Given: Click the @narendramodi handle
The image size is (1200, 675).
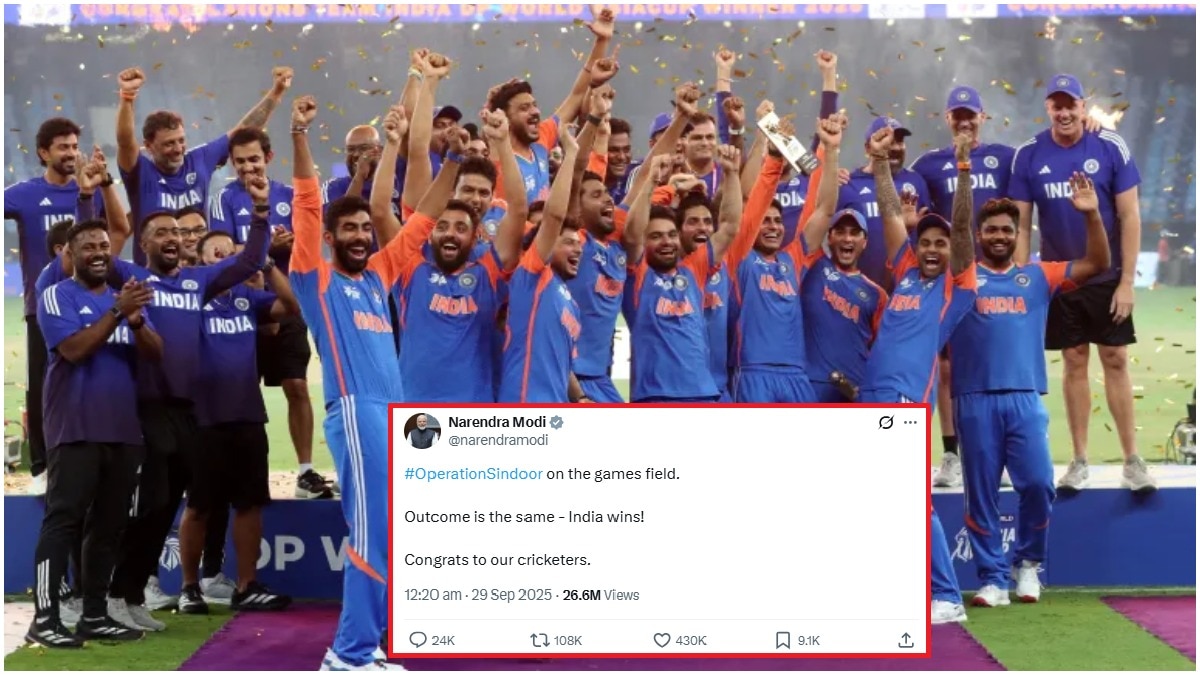Looking at the screenshot, I should [498, 440].
